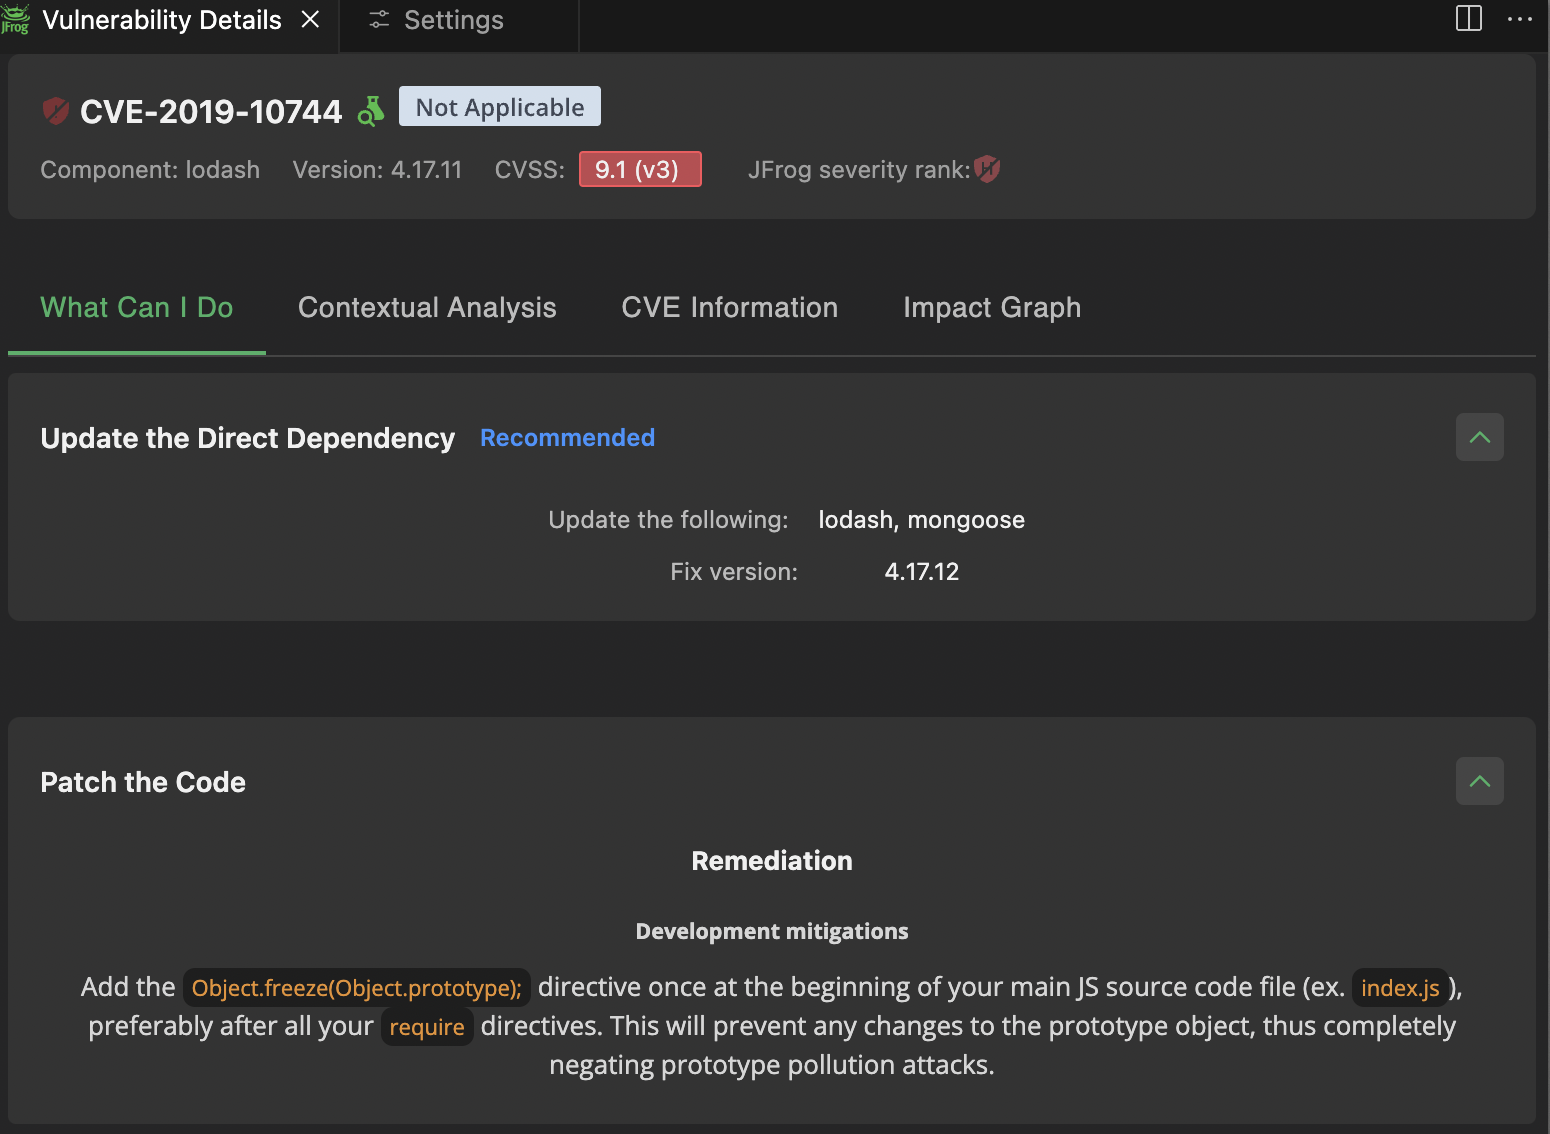Click the Recommended label

(567, 438)
